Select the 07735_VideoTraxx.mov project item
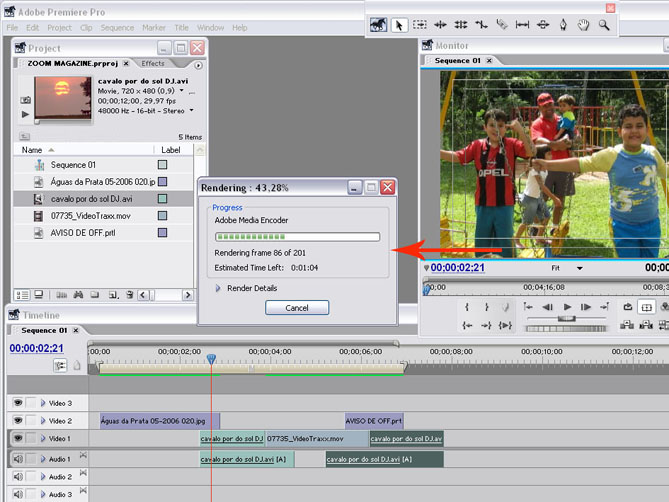 (90, 215)
